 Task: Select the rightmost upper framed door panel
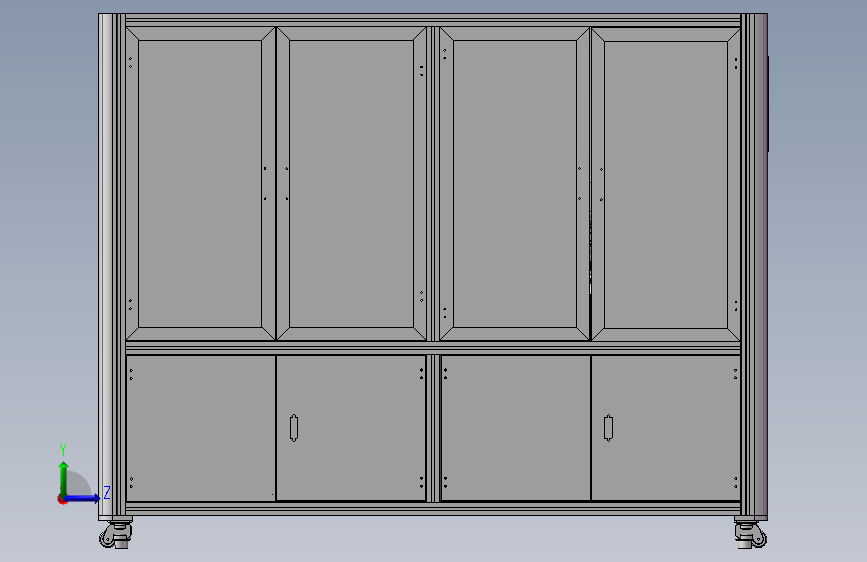coord(666,184)
